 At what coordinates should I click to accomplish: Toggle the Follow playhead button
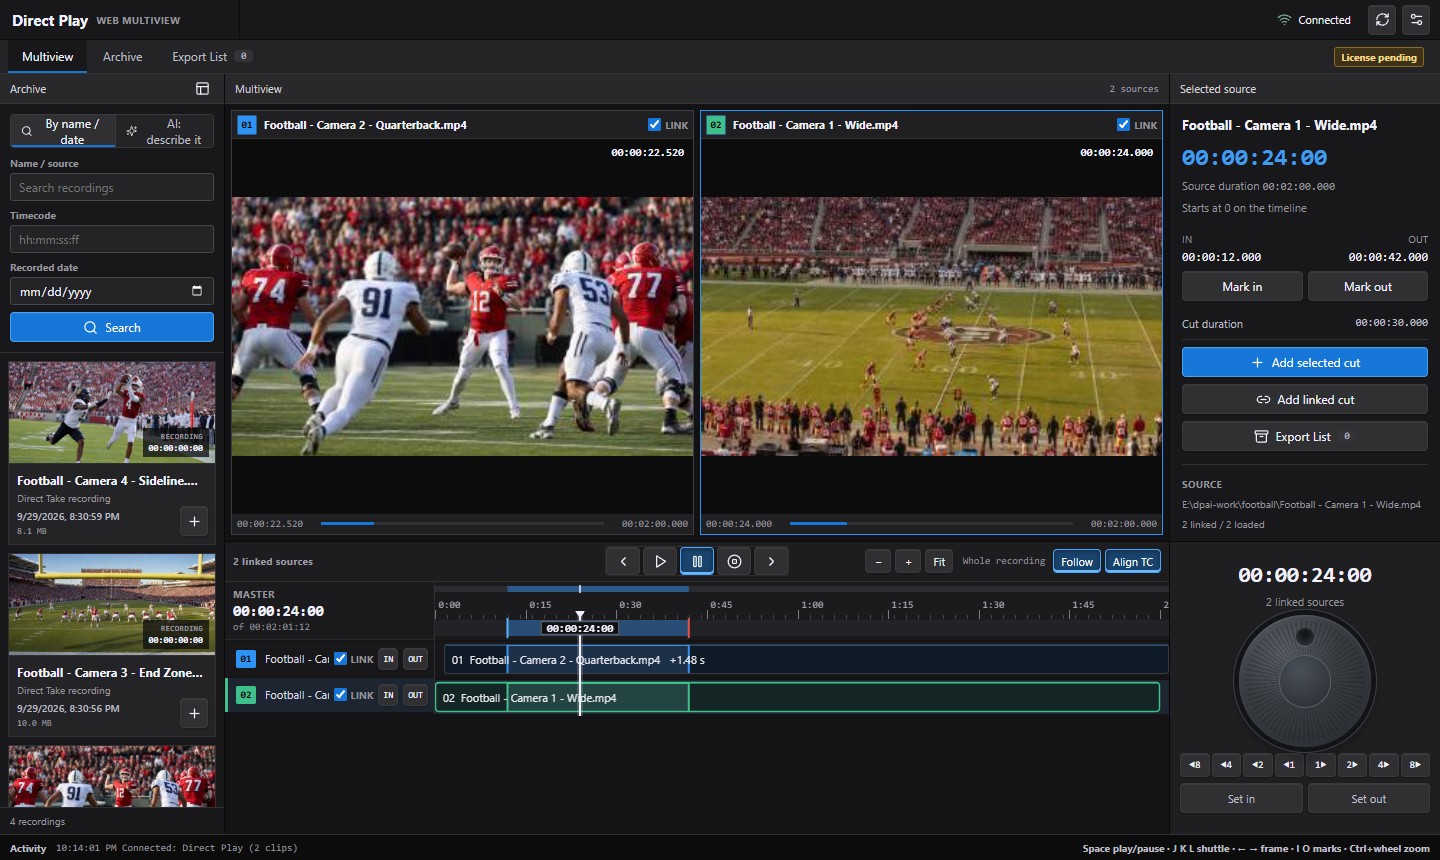tap(1077, 562)
